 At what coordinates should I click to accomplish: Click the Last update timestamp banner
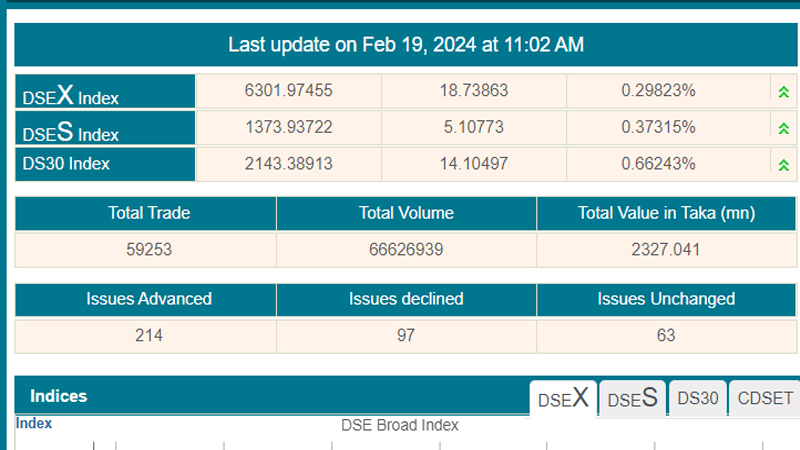pyautogui.click(x=406, y=45)
